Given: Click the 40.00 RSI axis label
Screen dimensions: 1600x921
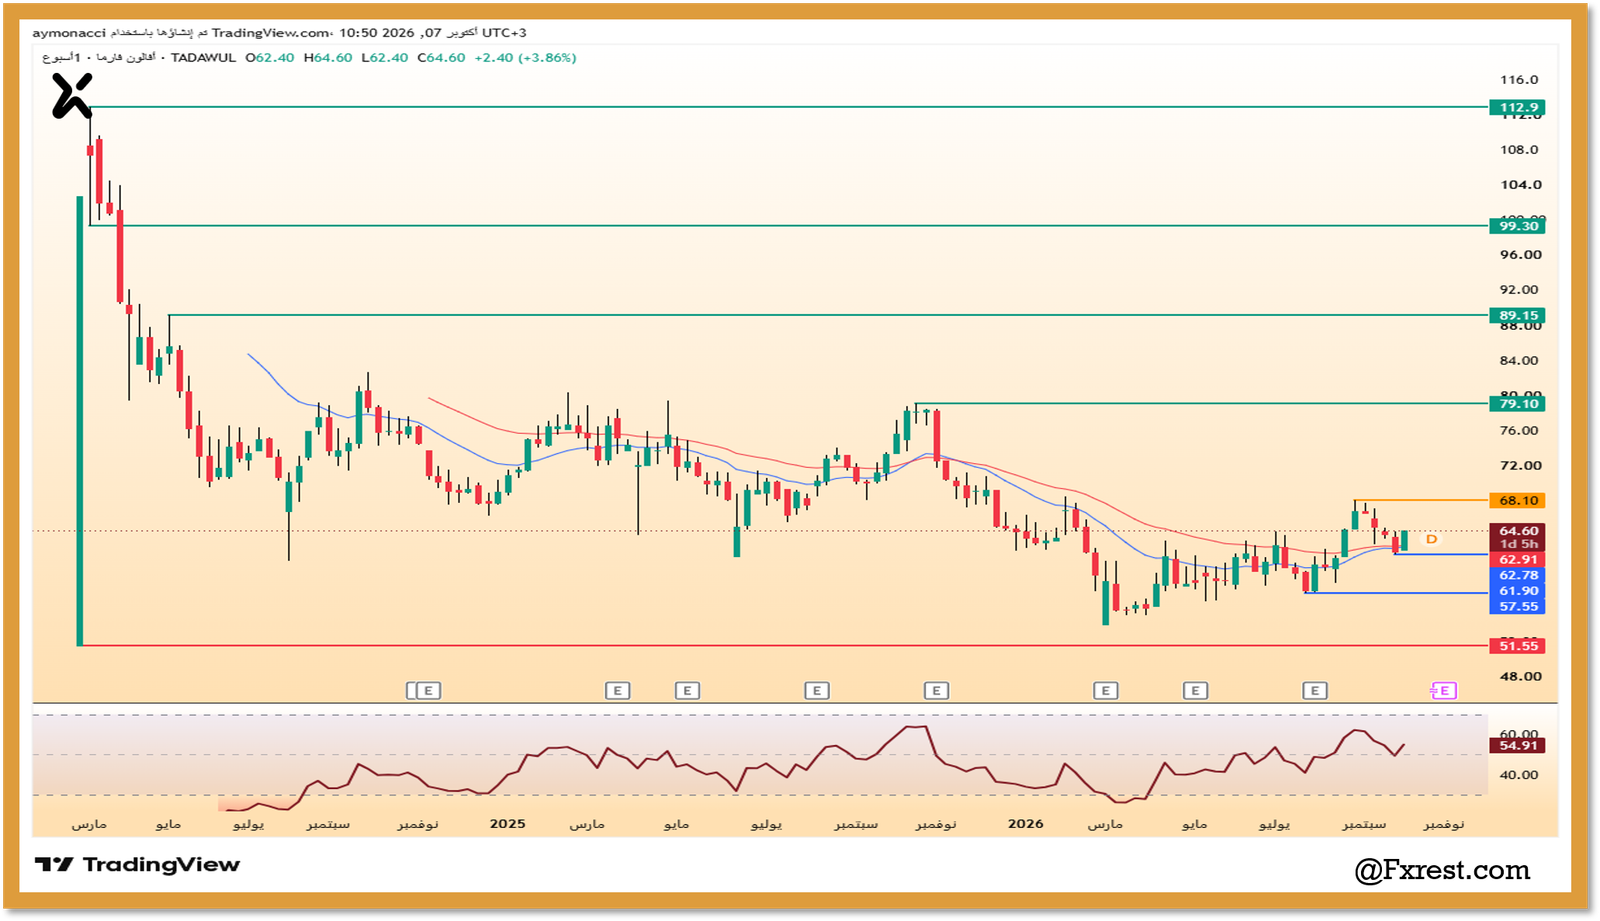Looking at the screenshot, I should pyautogui.click(x=1519, y=775).
